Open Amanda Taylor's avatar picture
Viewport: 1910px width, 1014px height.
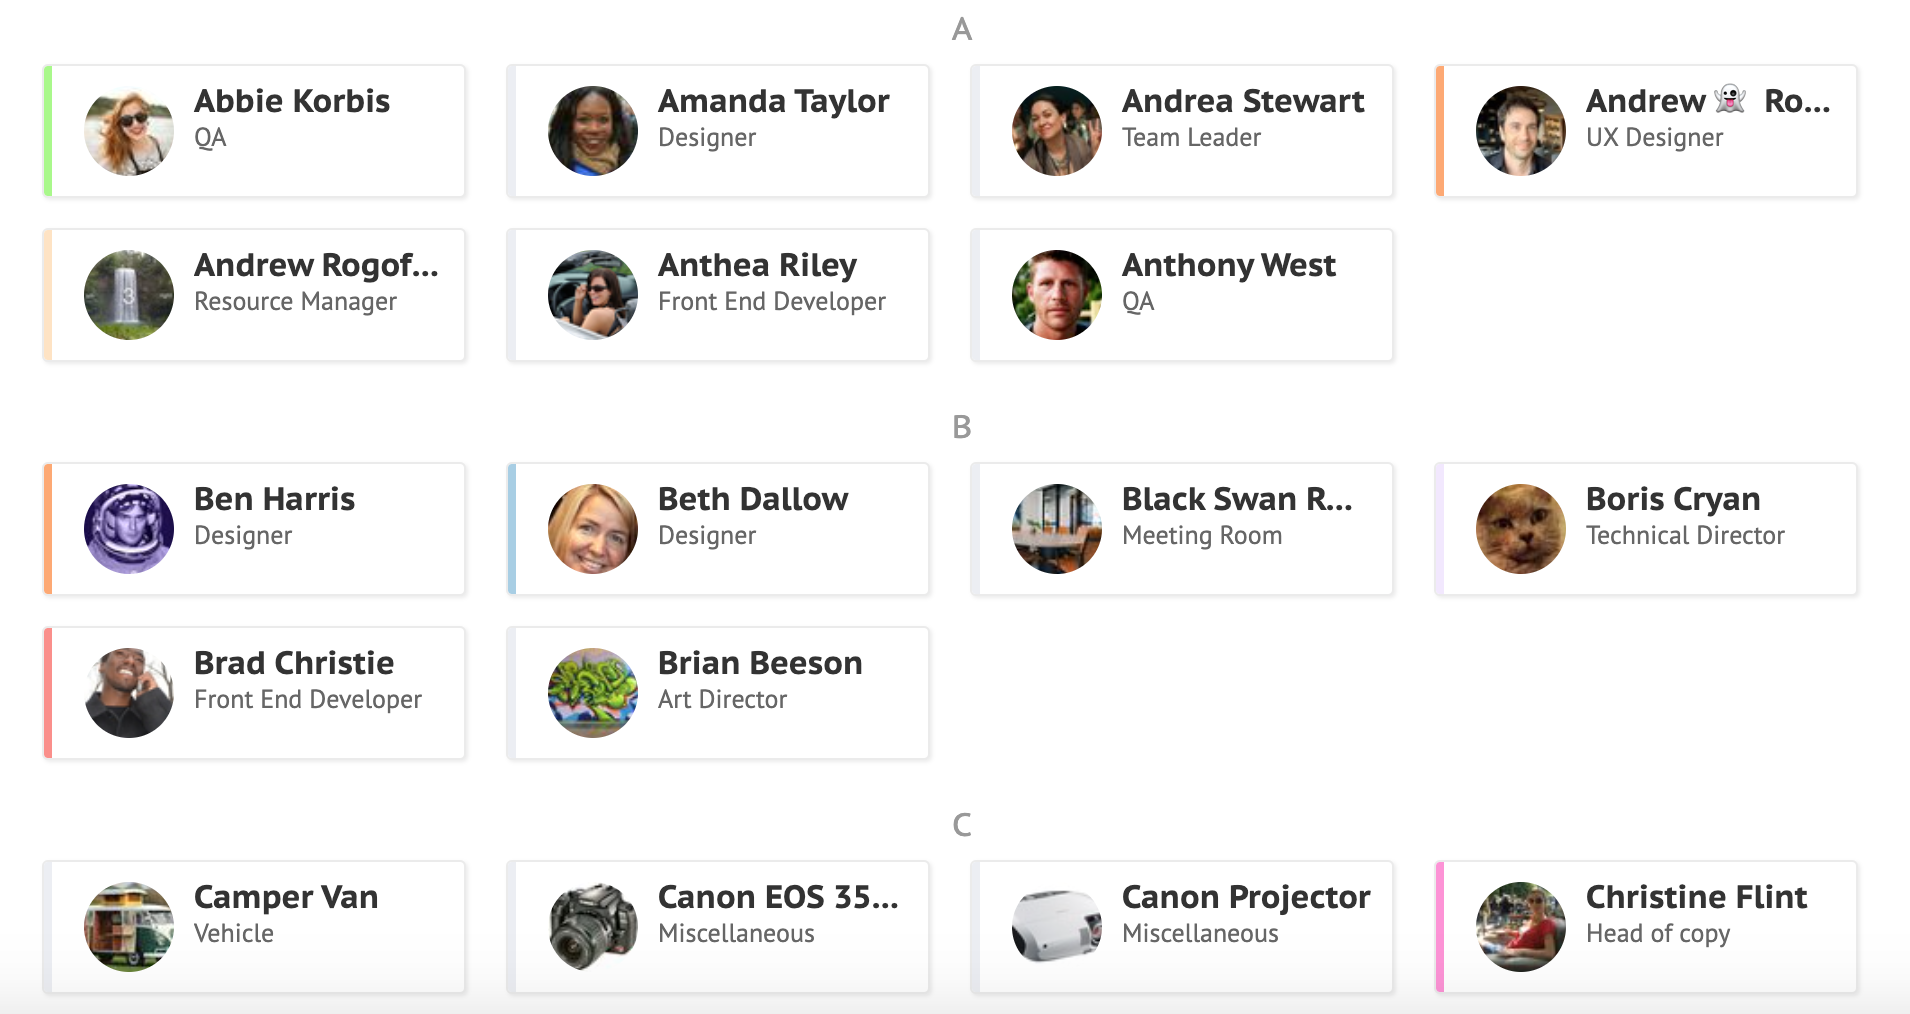[x=593, y=131]
